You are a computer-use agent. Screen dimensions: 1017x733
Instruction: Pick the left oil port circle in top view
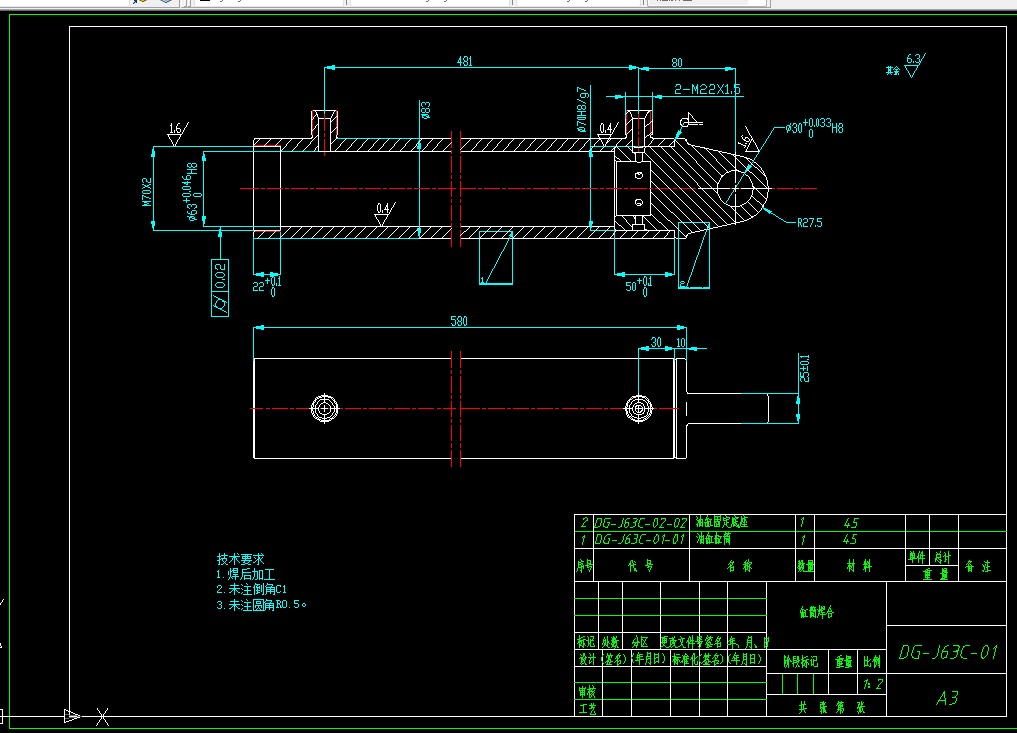pos(324,409)
